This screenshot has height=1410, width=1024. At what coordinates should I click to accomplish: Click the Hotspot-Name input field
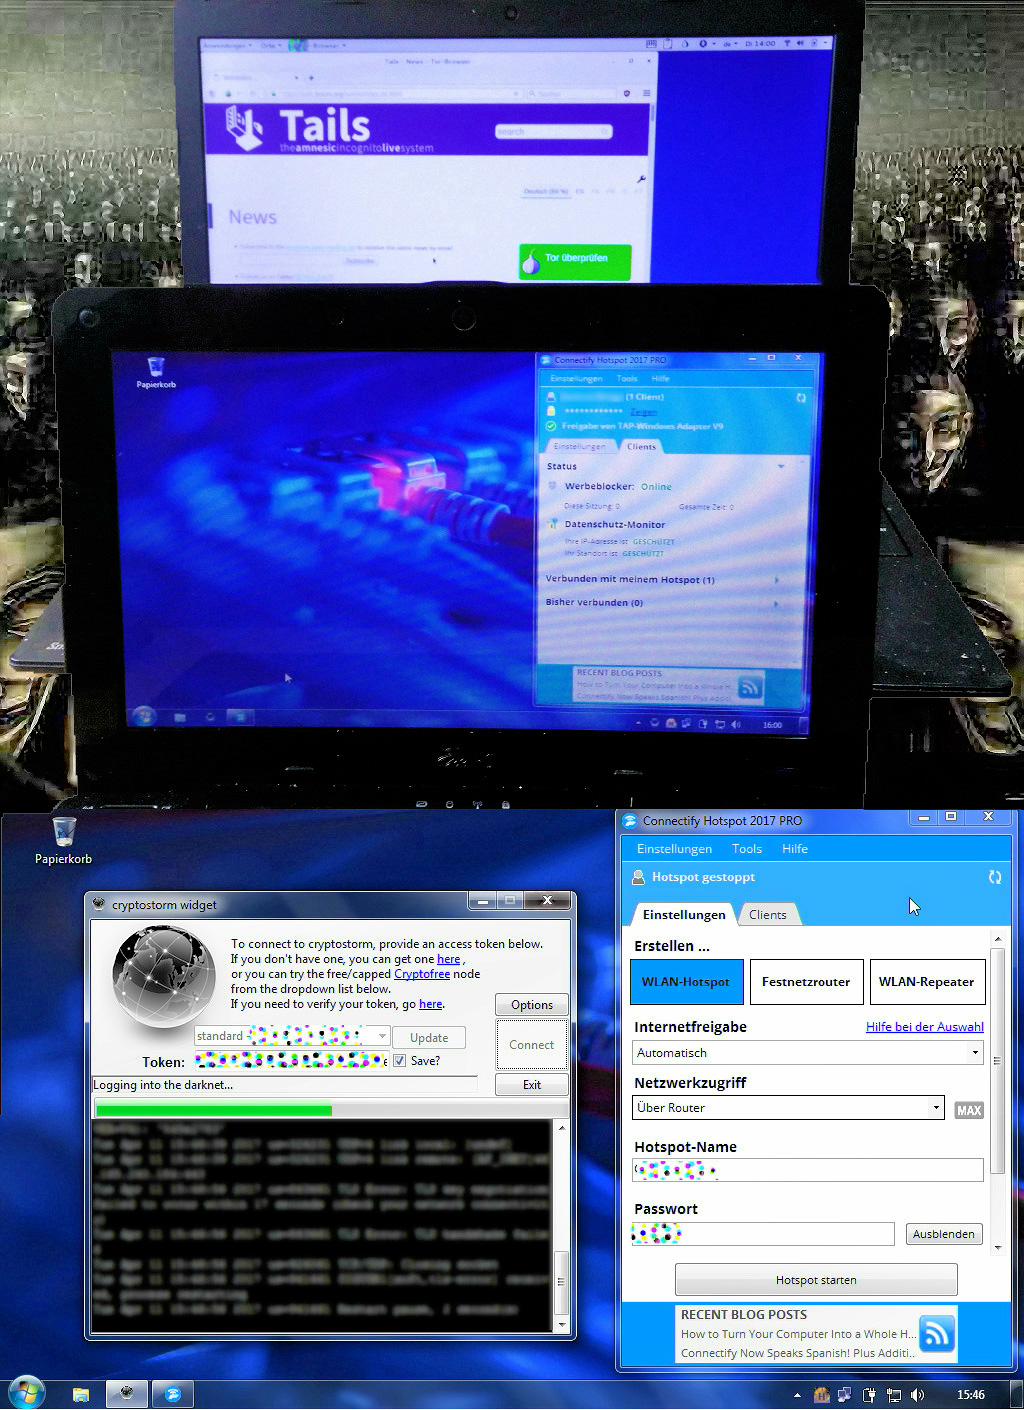[x=808, y=1170]
